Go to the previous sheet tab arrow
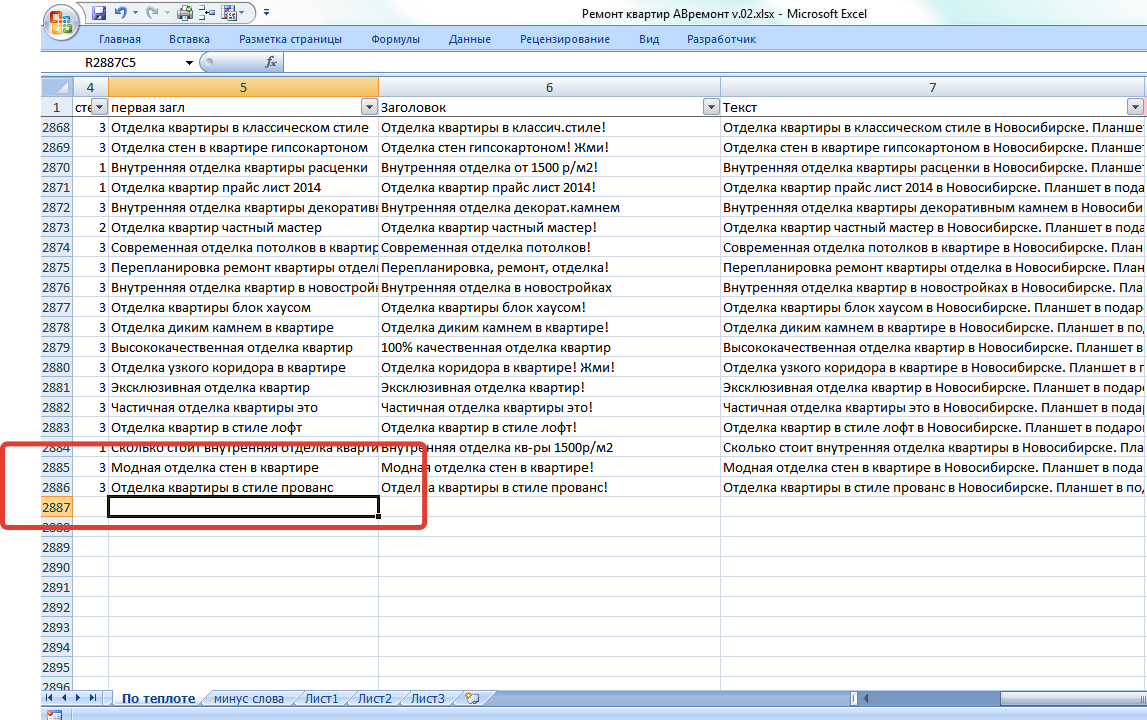 point(64,698)
